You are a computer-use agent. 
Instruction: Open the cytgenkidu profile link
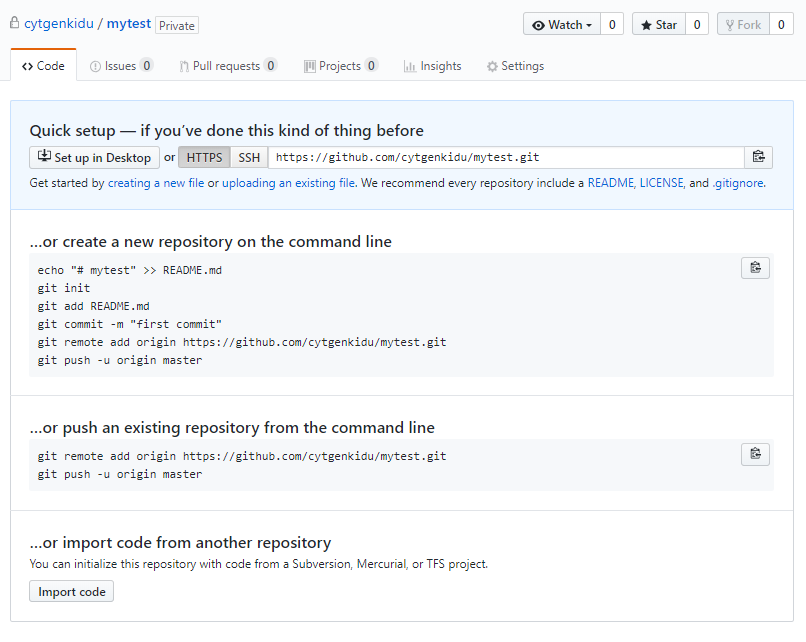59,24
